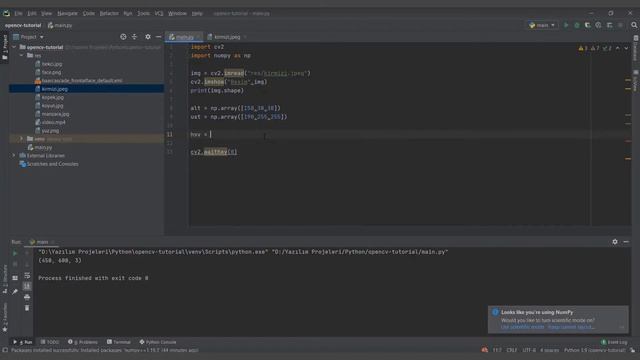Open the Refactor menu
640x360 pixels.
[109, 13]
